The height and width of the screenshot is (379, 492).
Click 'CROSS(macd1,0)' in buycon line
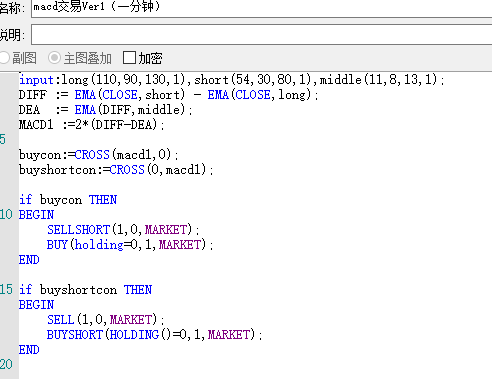pos(123,155)
